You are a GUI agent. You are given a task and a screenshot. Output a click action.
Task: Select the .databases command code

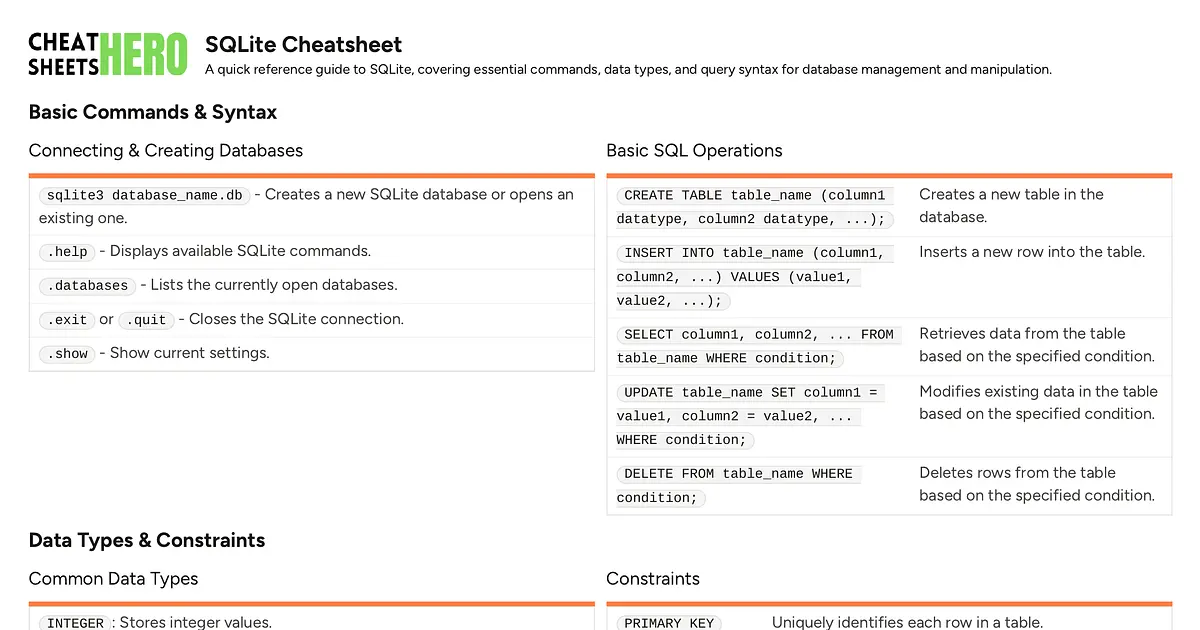[x=87, y=286]
